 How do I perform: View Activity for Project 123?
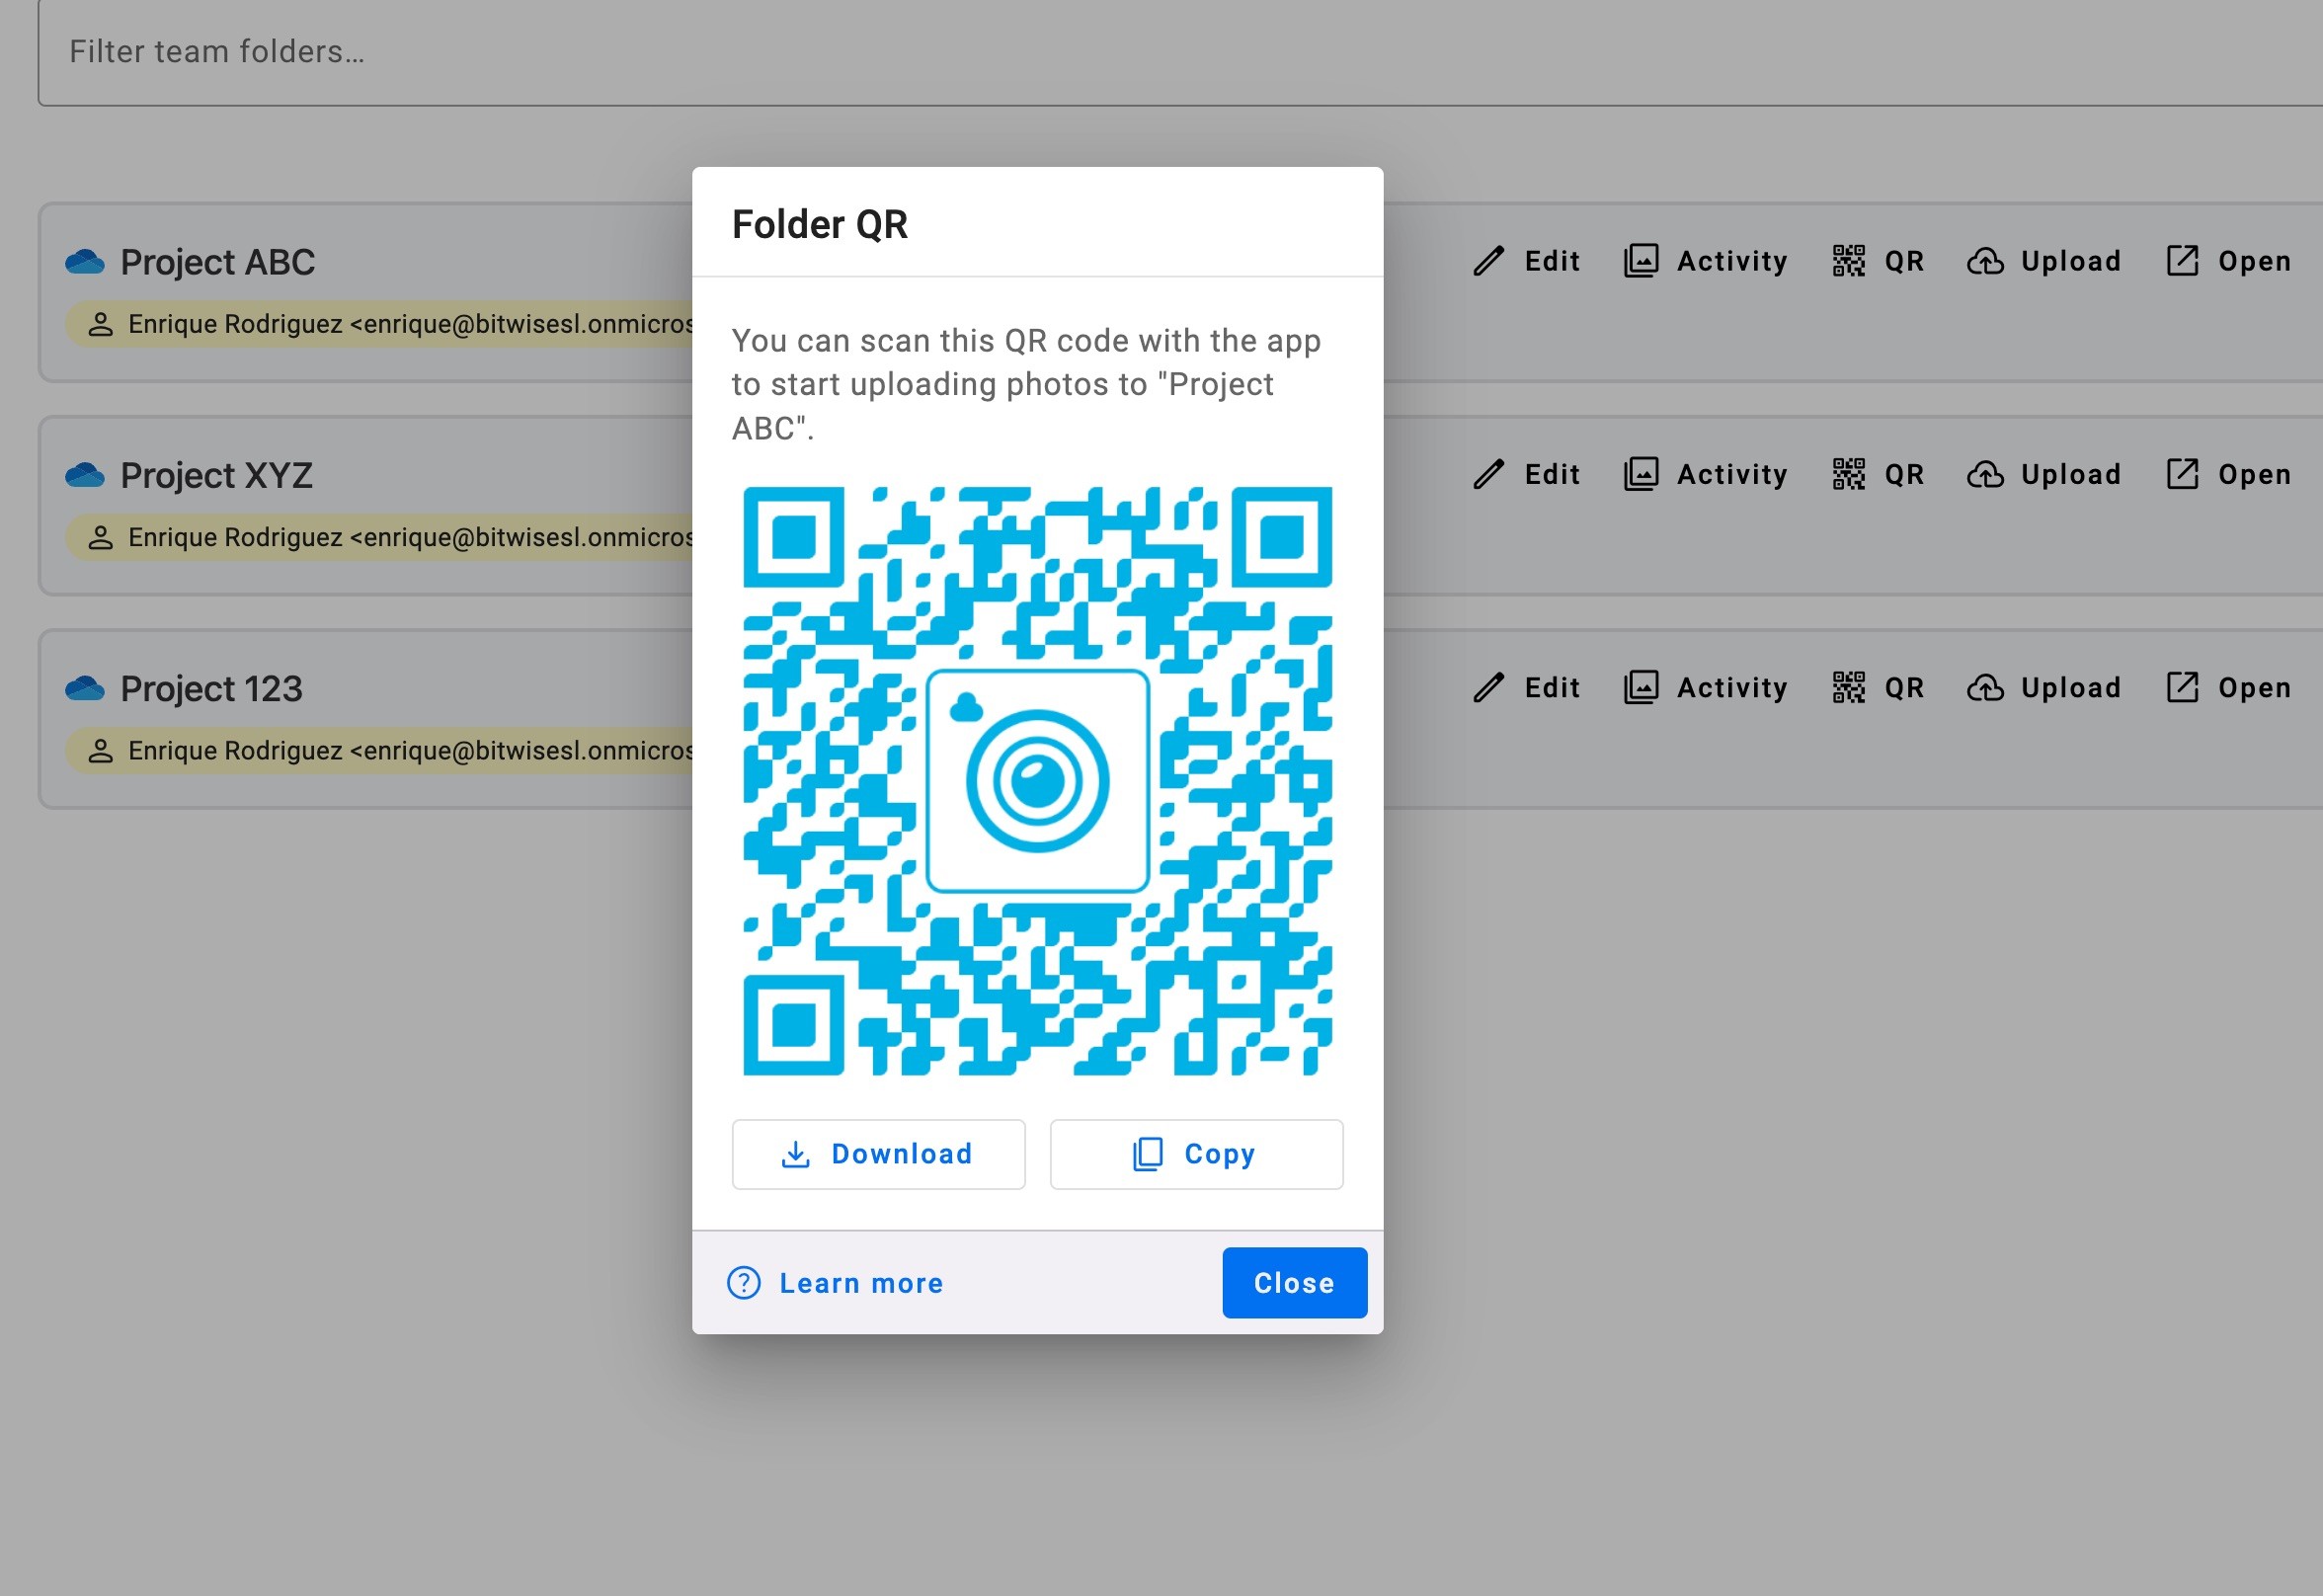[1706, 688]
